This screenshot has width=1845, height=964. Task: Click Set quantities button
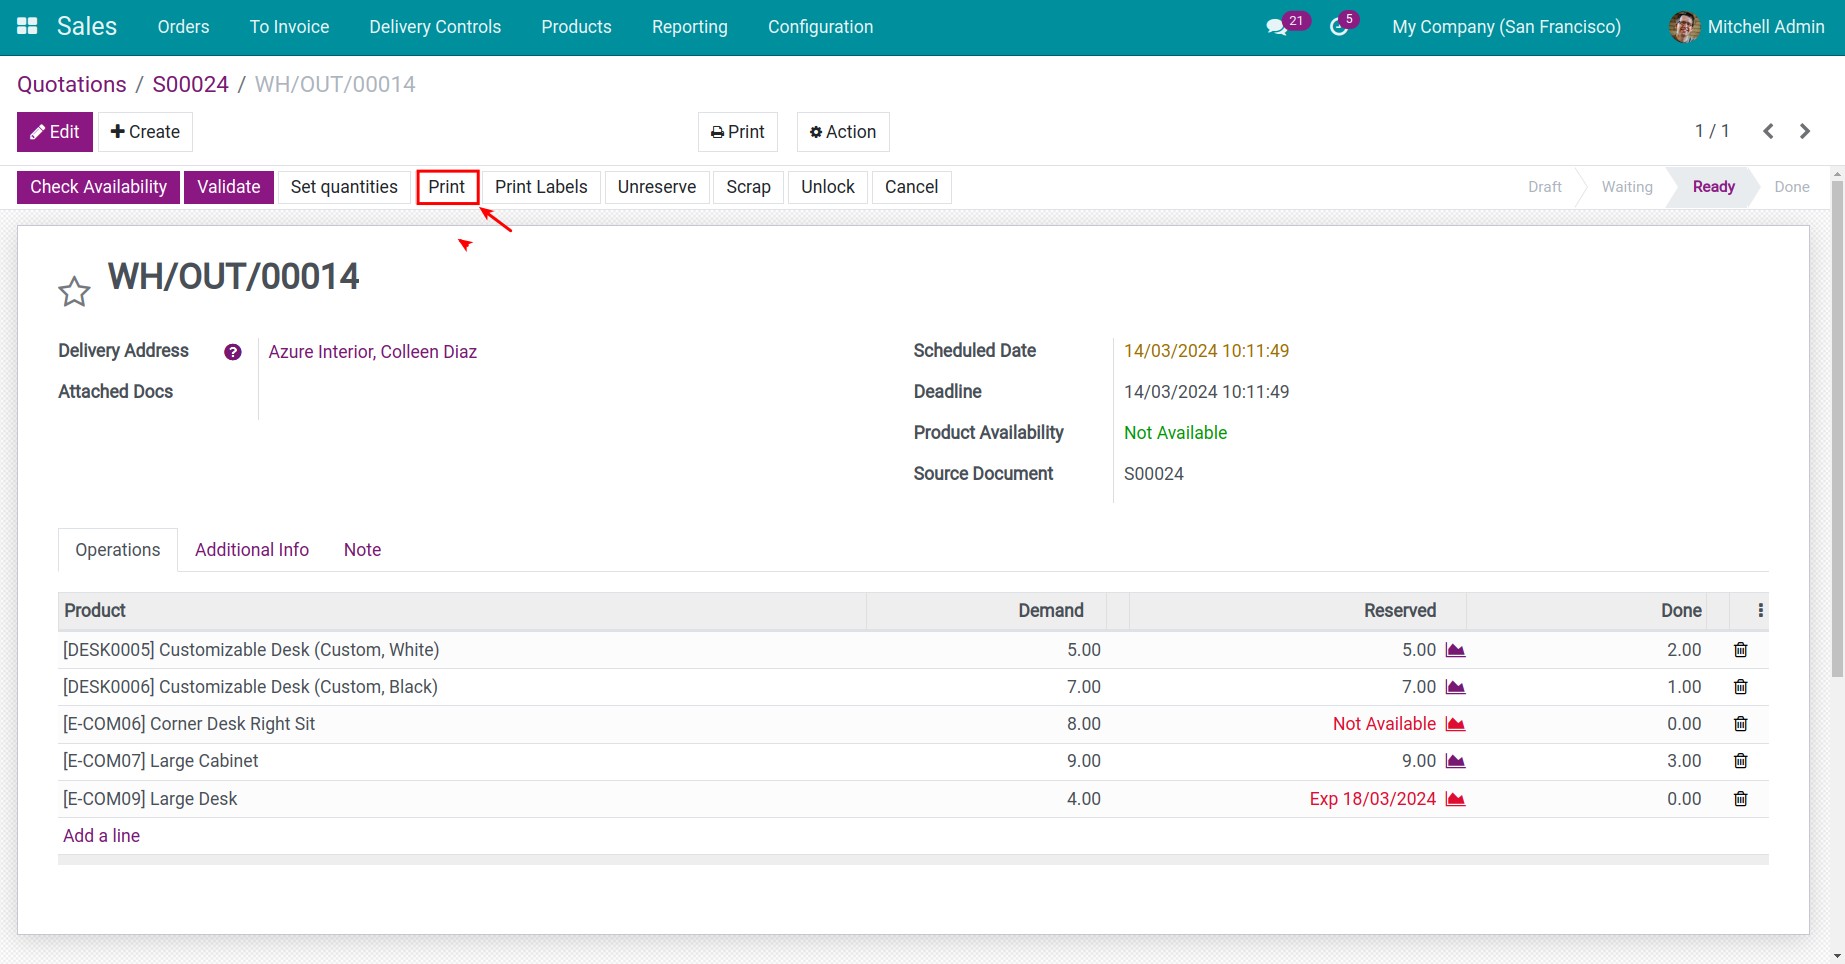coord(344,187)
